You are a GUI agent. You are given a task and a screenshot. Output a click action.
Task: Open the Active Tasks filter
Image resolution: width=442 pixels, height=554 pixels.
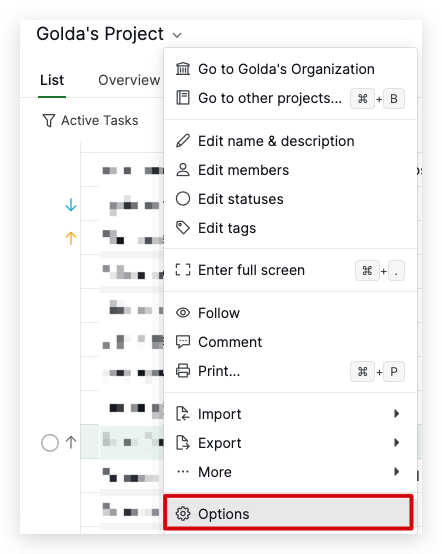(x=90, y=120)
